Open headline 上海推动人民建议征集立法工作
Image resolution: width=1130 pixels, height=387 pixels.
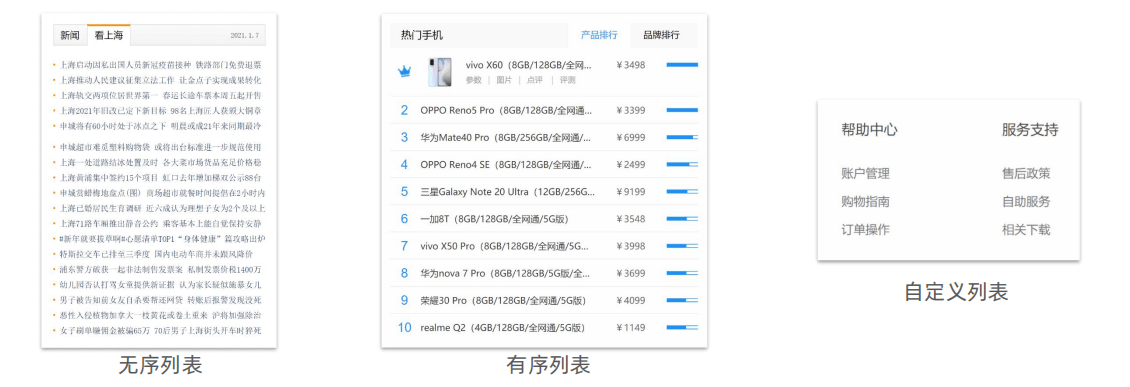117,80
